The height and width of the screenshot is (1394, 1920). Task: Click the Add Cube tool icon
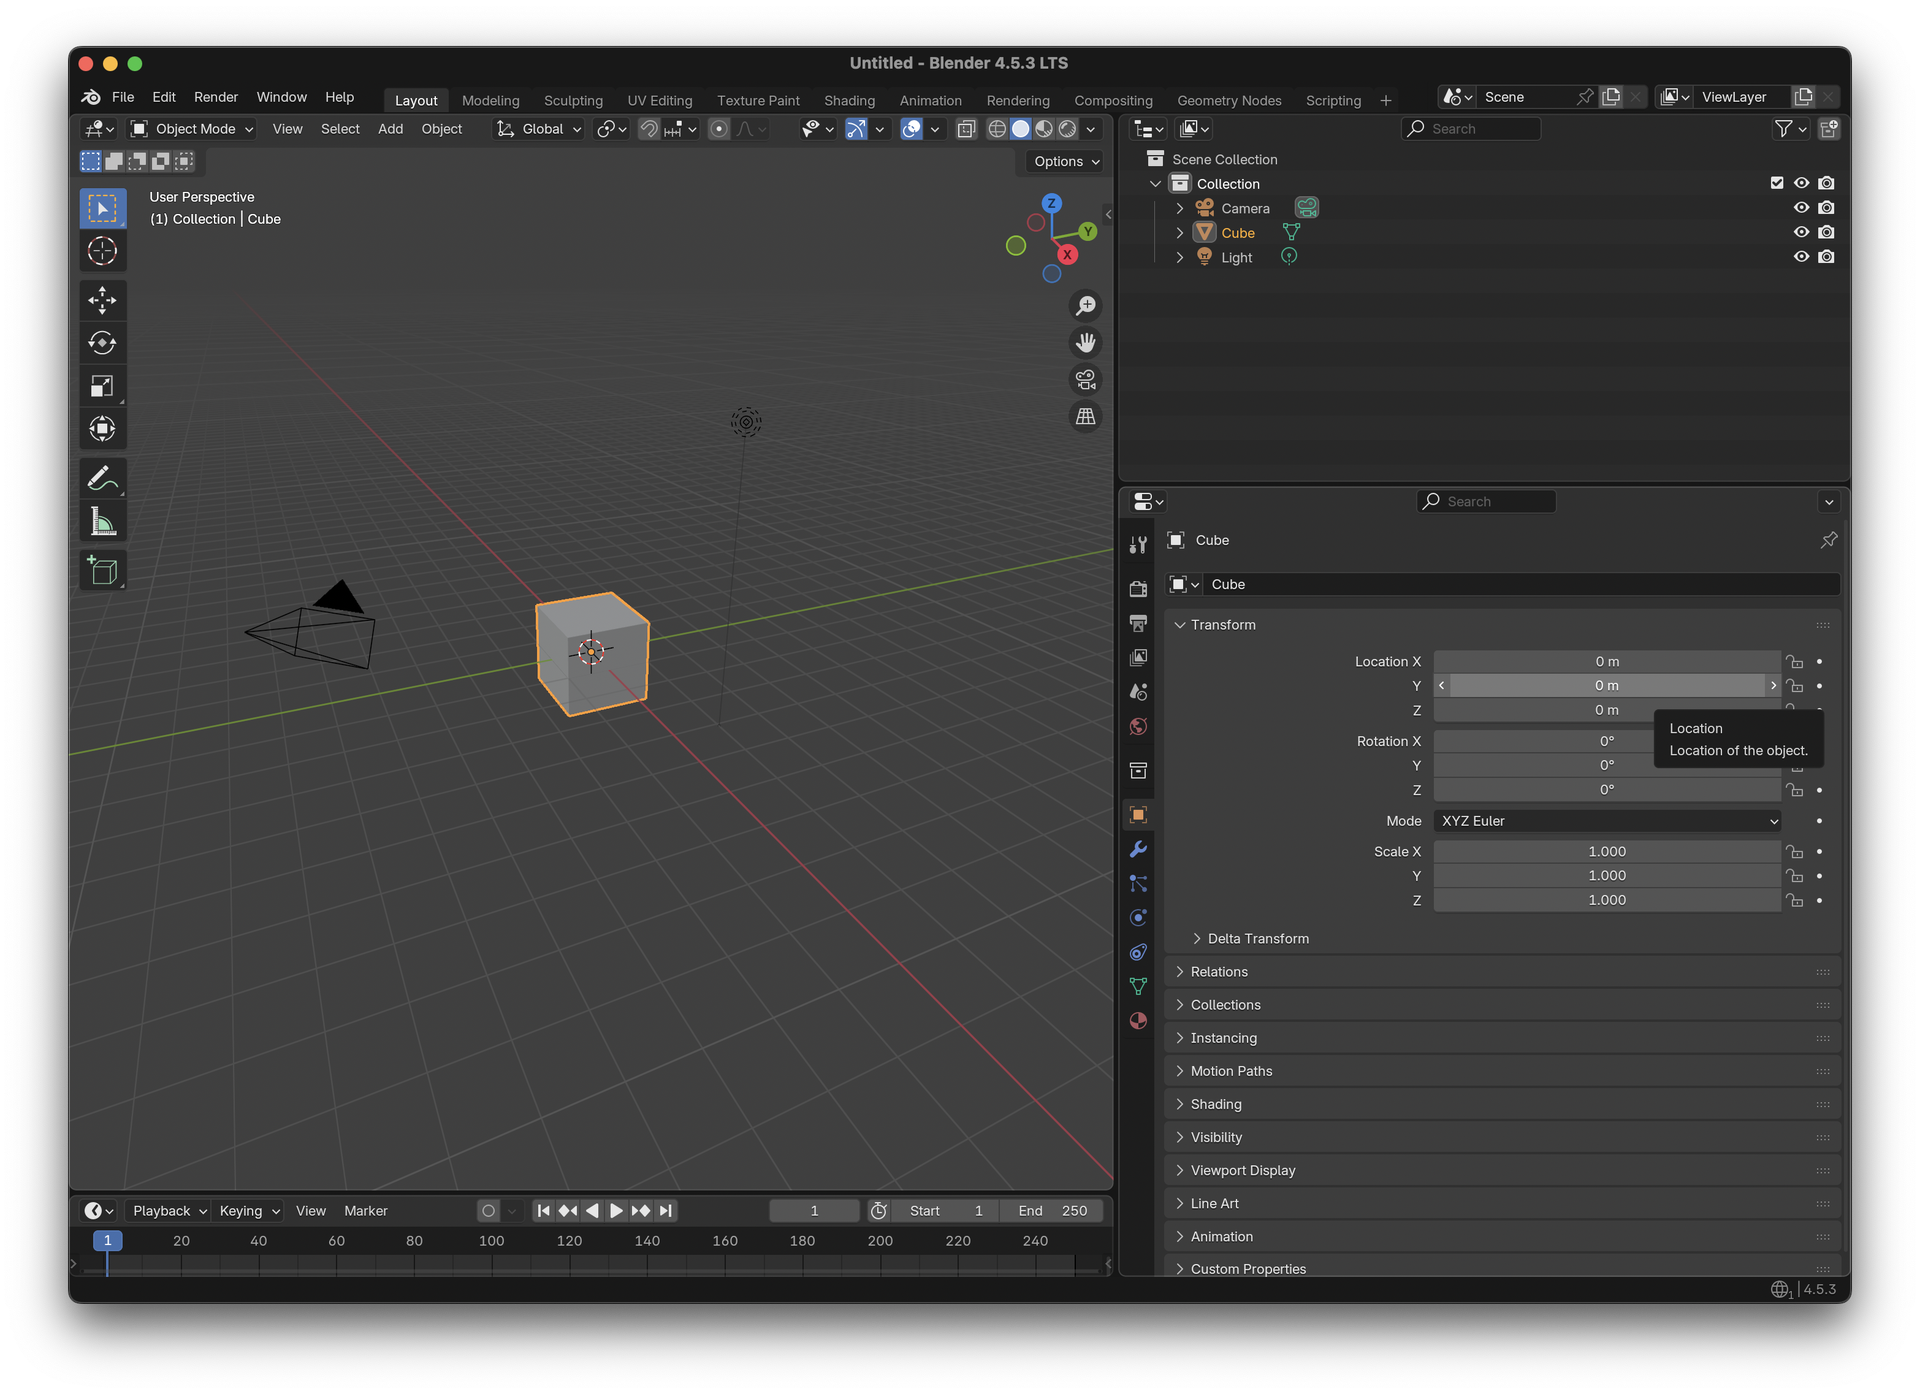coord(102,570)
